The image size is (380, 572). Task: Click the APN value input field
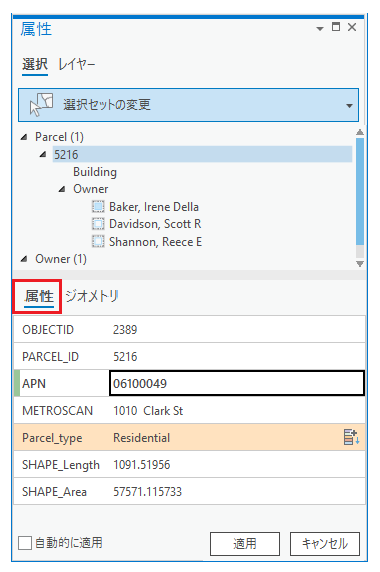[237, 383]
